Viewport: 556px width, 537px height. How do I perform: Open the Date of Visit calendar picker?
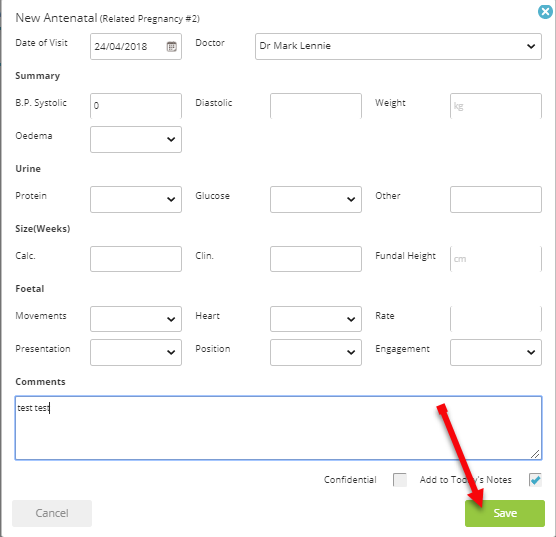tap(172, 46)
